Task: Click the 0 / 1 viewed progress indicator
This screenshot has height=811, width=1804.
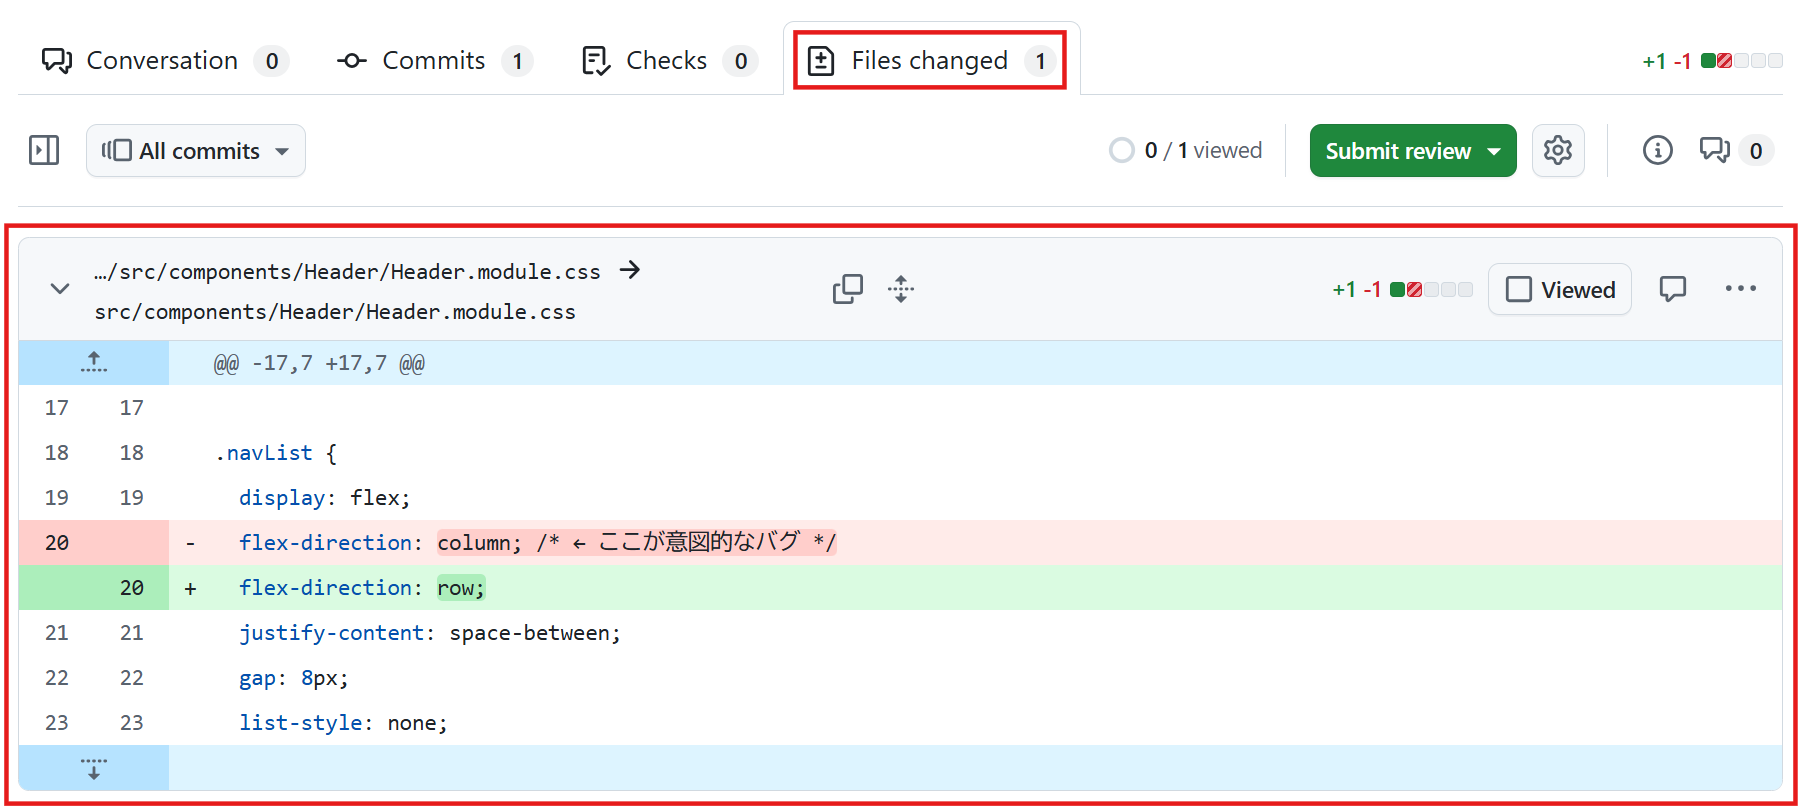Action: (1186, 150)
